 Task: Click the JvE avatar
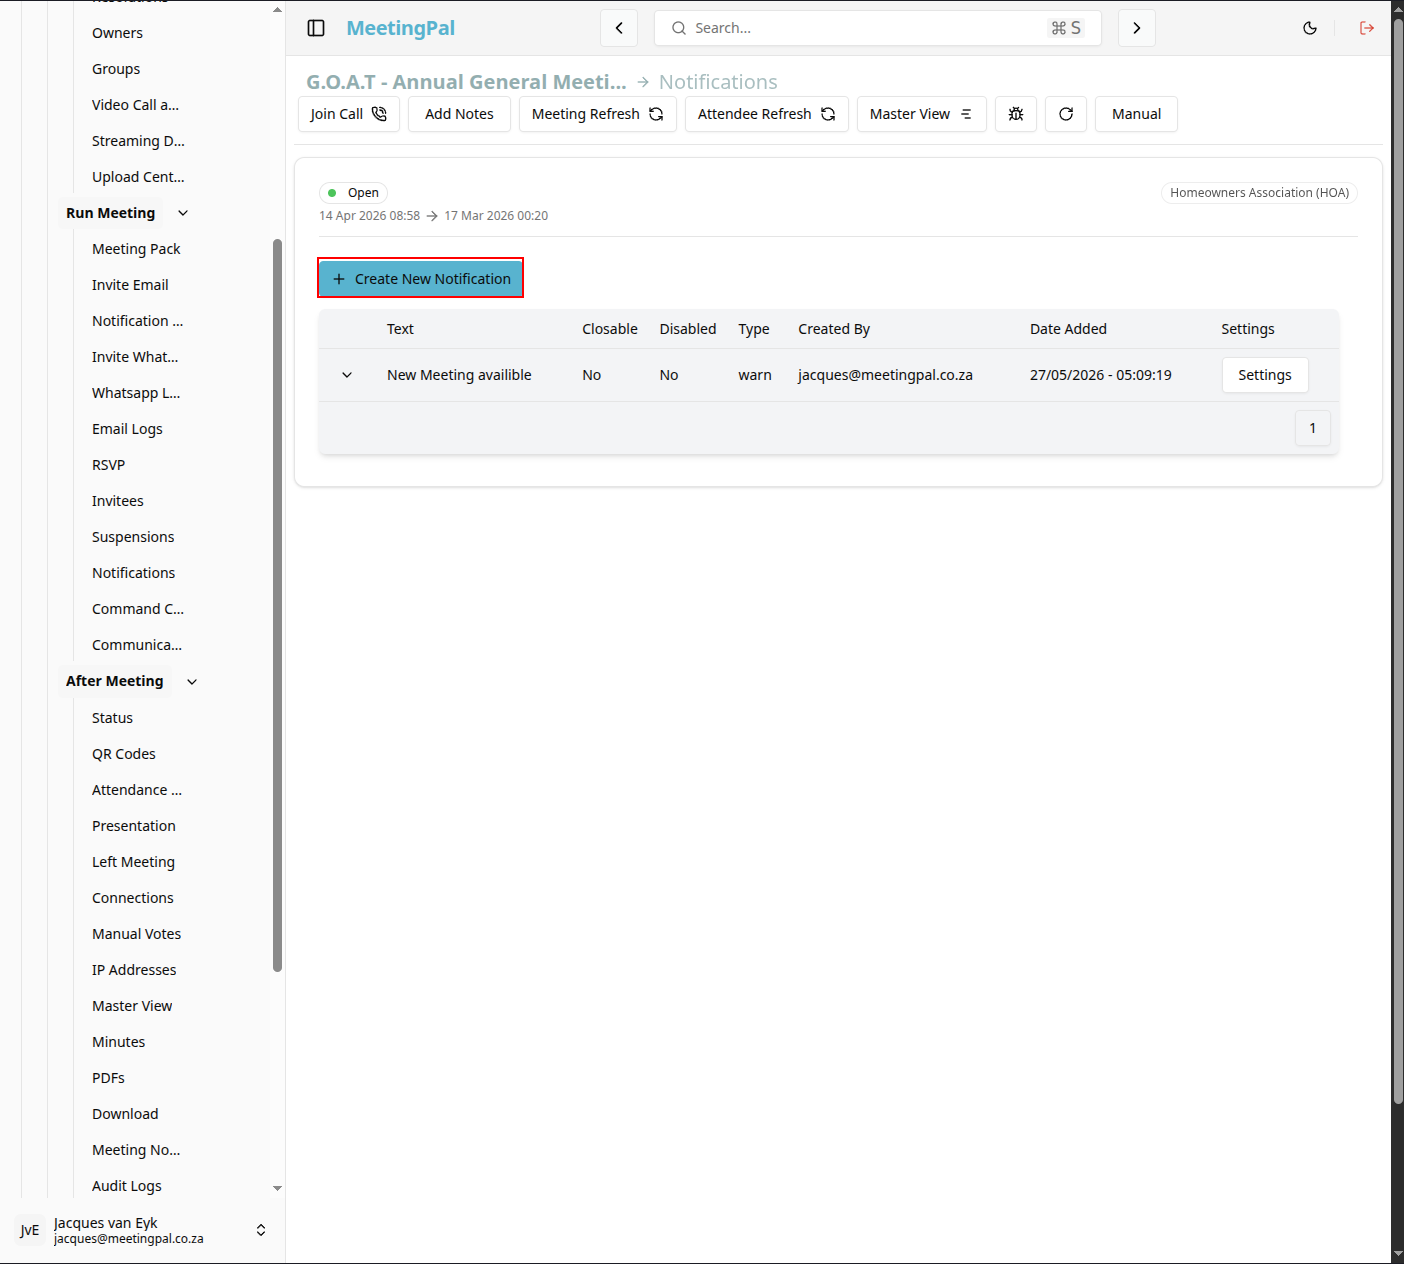point(30,1230)
